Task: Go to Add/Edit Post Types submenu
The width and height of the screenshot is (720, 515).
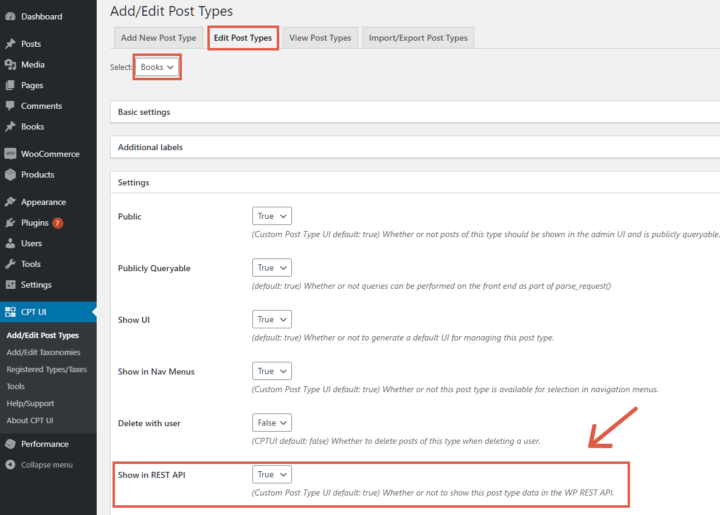Action: click(x=43, y=336)
